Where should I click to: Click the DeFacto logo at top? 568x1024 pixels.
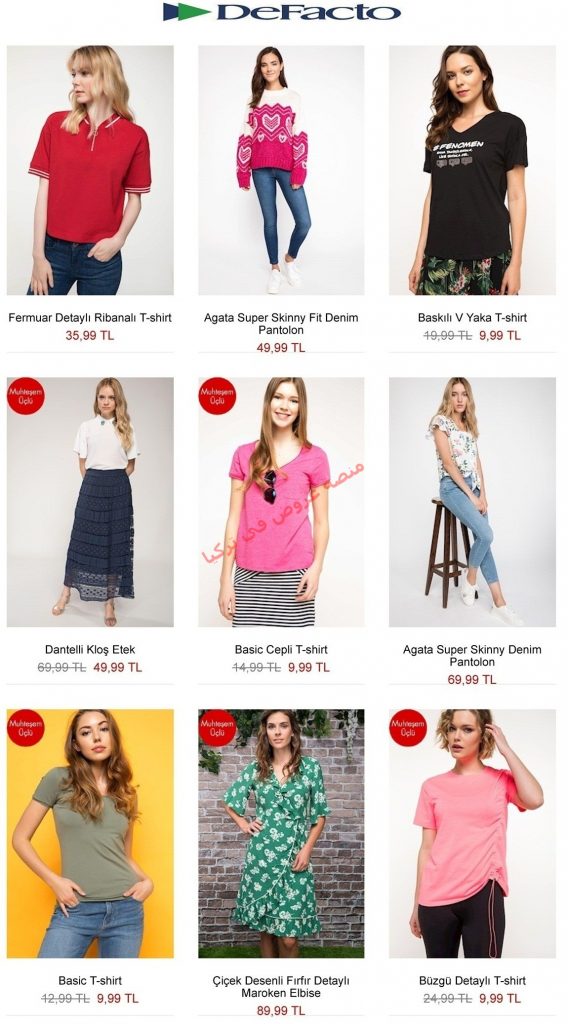click(x=282, y=12)
